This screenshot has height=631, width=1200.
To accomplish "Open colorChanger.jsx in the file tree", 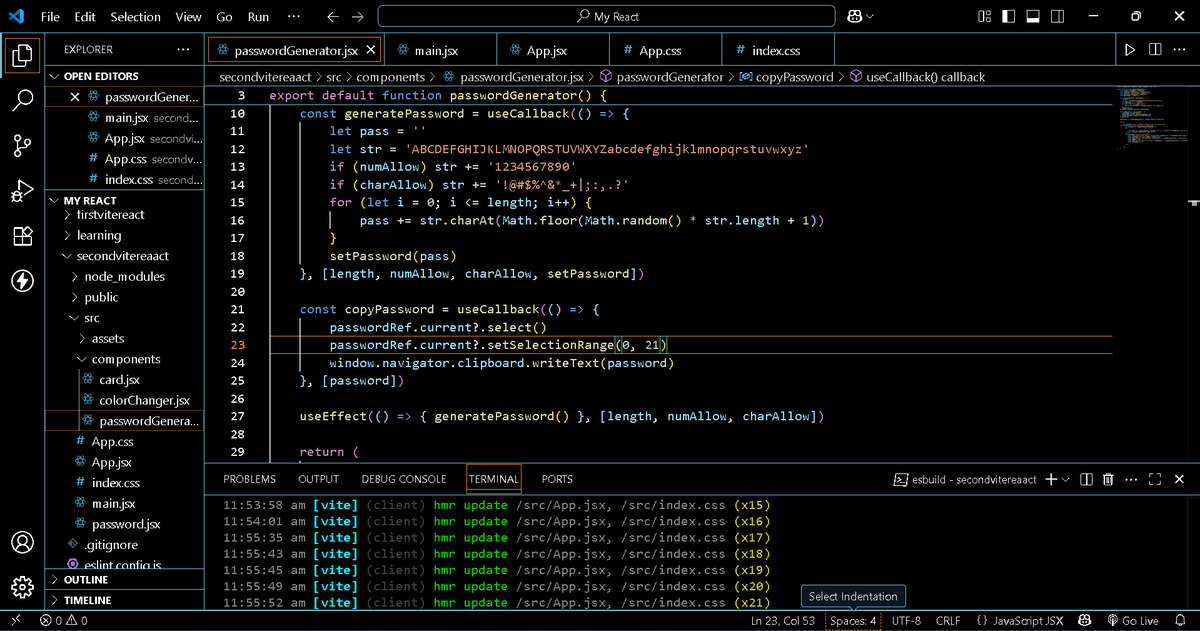I will point(144,400).
